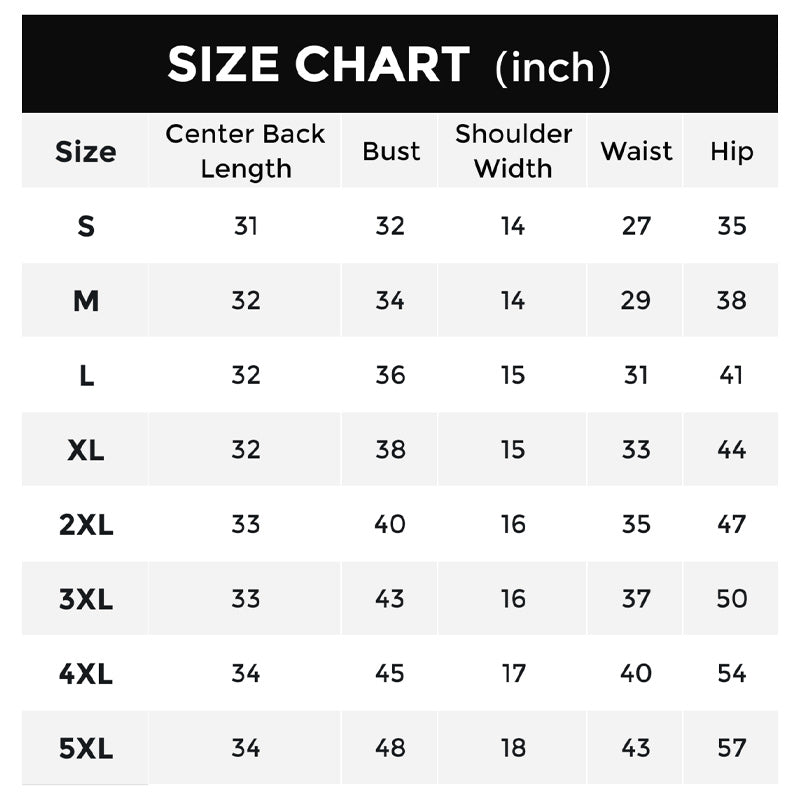The image size is (800, 800).
Task: Select the 4XL size row label
Action: pyautogui.click(x=86, y=673)
